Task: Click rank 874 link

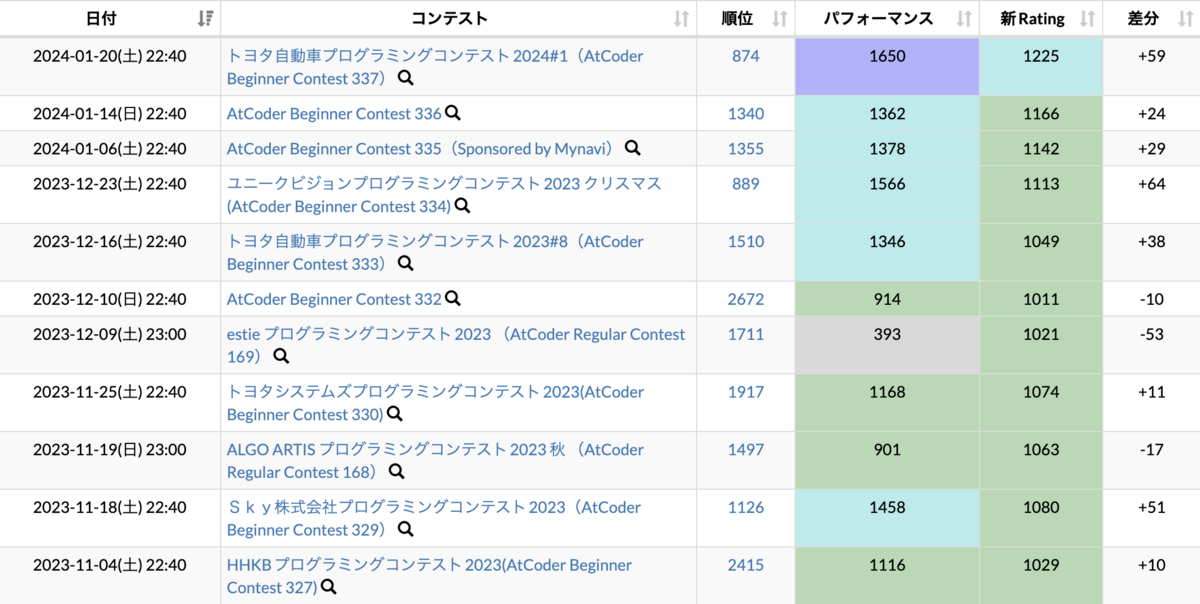Action: click(746, 56)
